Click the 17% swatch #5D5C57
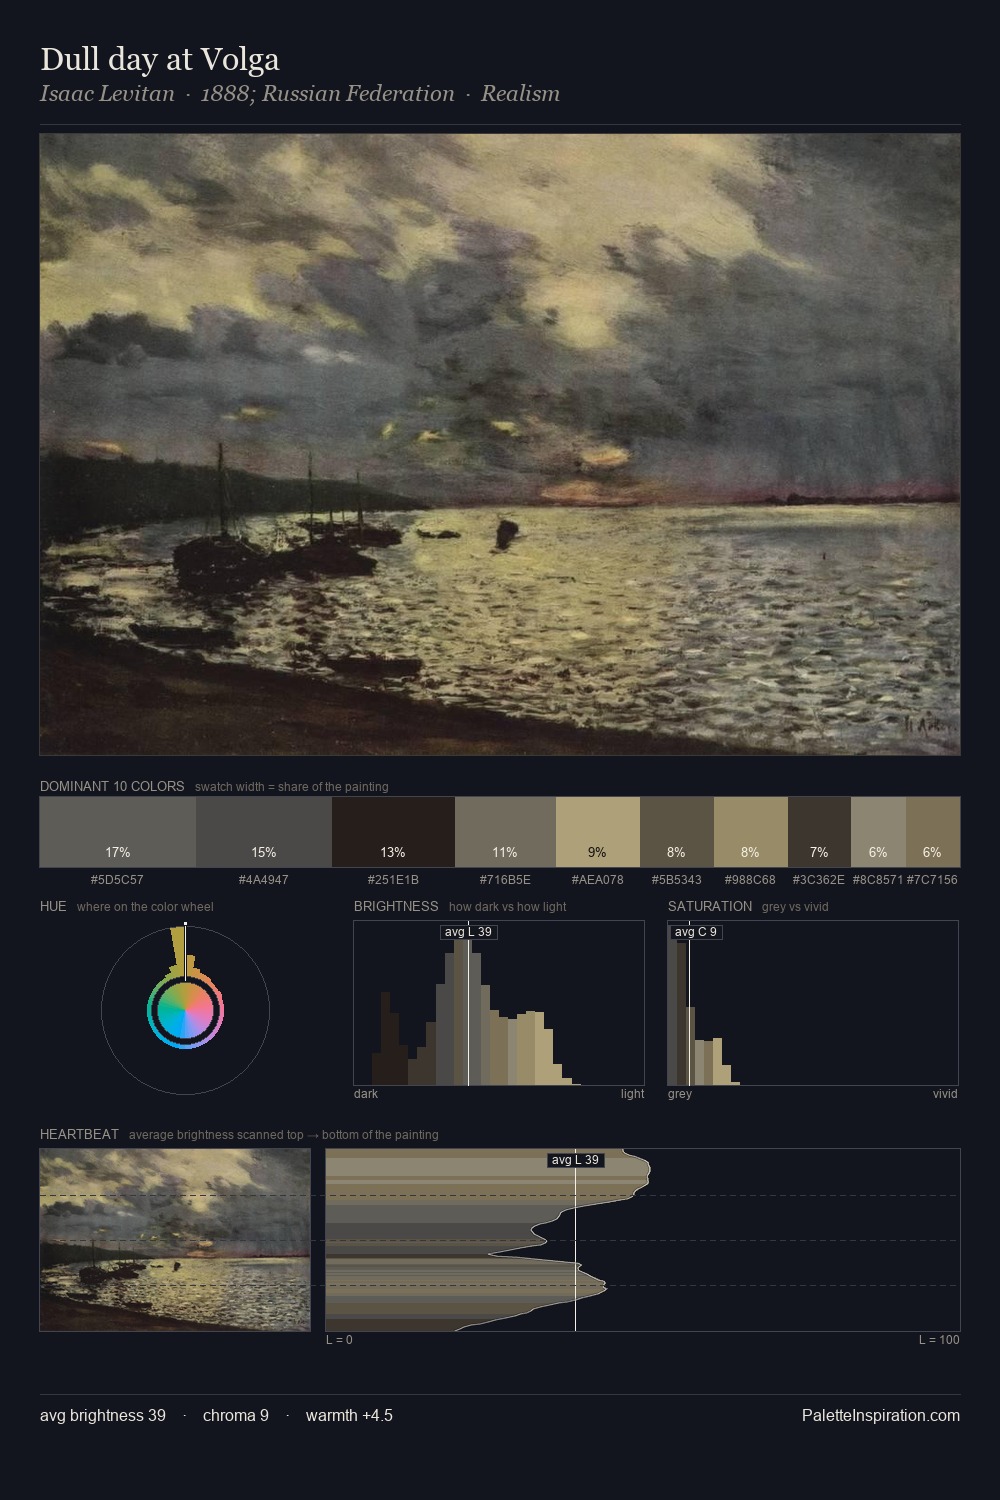 click(118, 832)
